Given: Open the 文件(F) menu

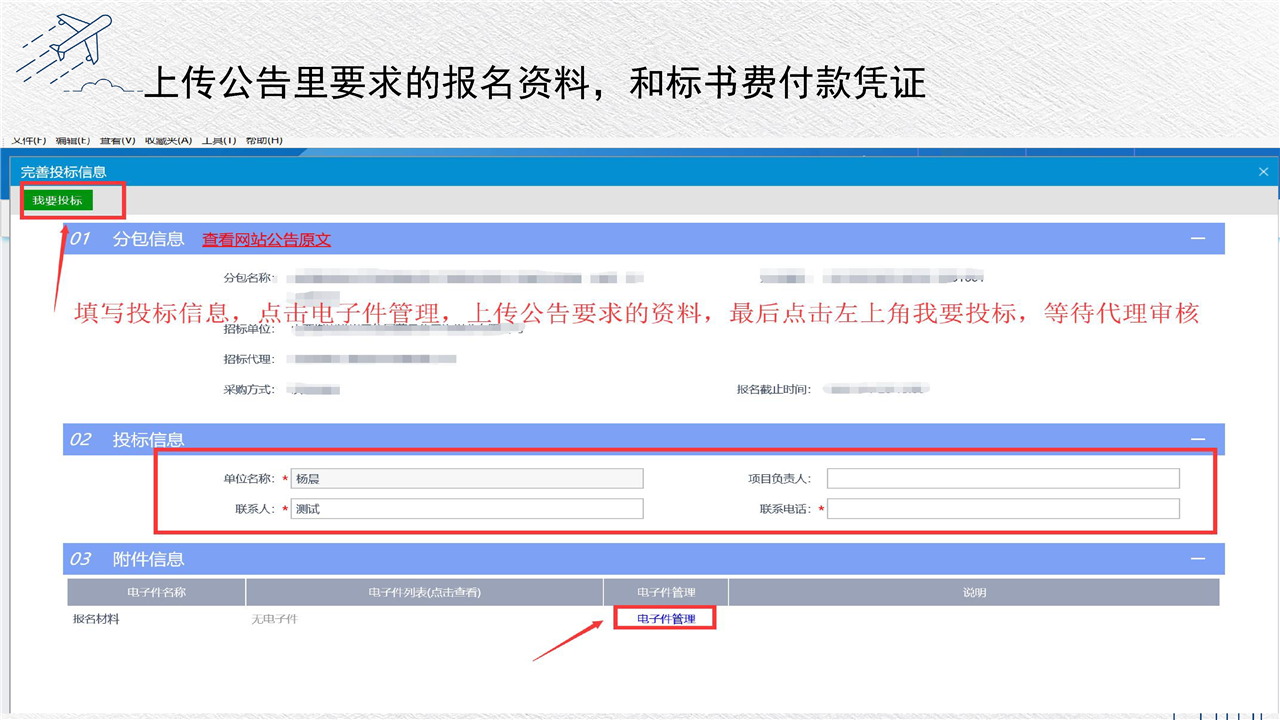Looking at the screenshot, I should click(x=28, y=141).
